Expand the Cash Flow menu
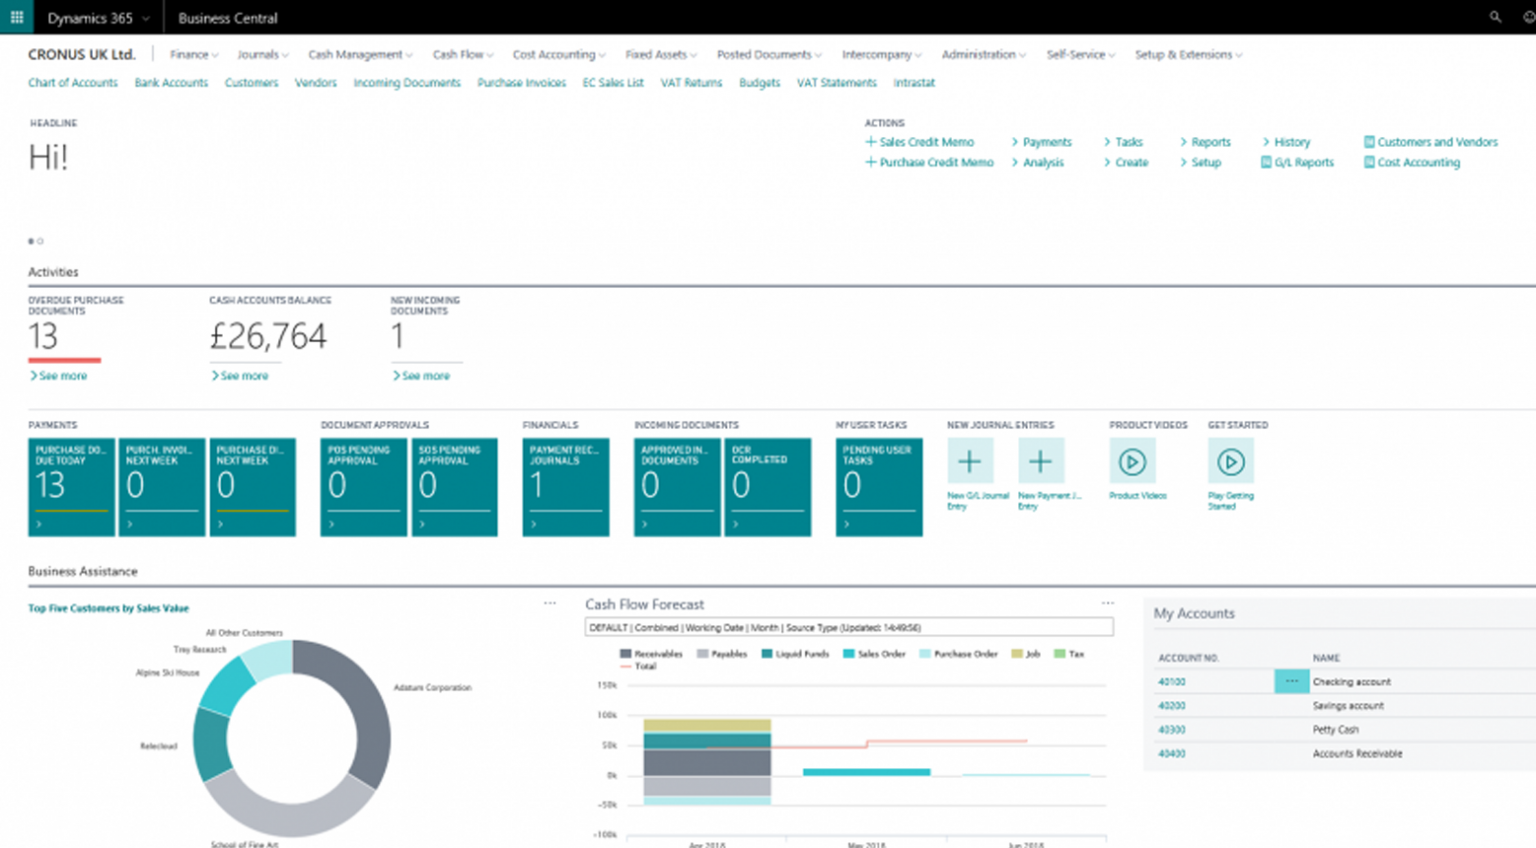1536x848 pixels. (x=463, y=55)
